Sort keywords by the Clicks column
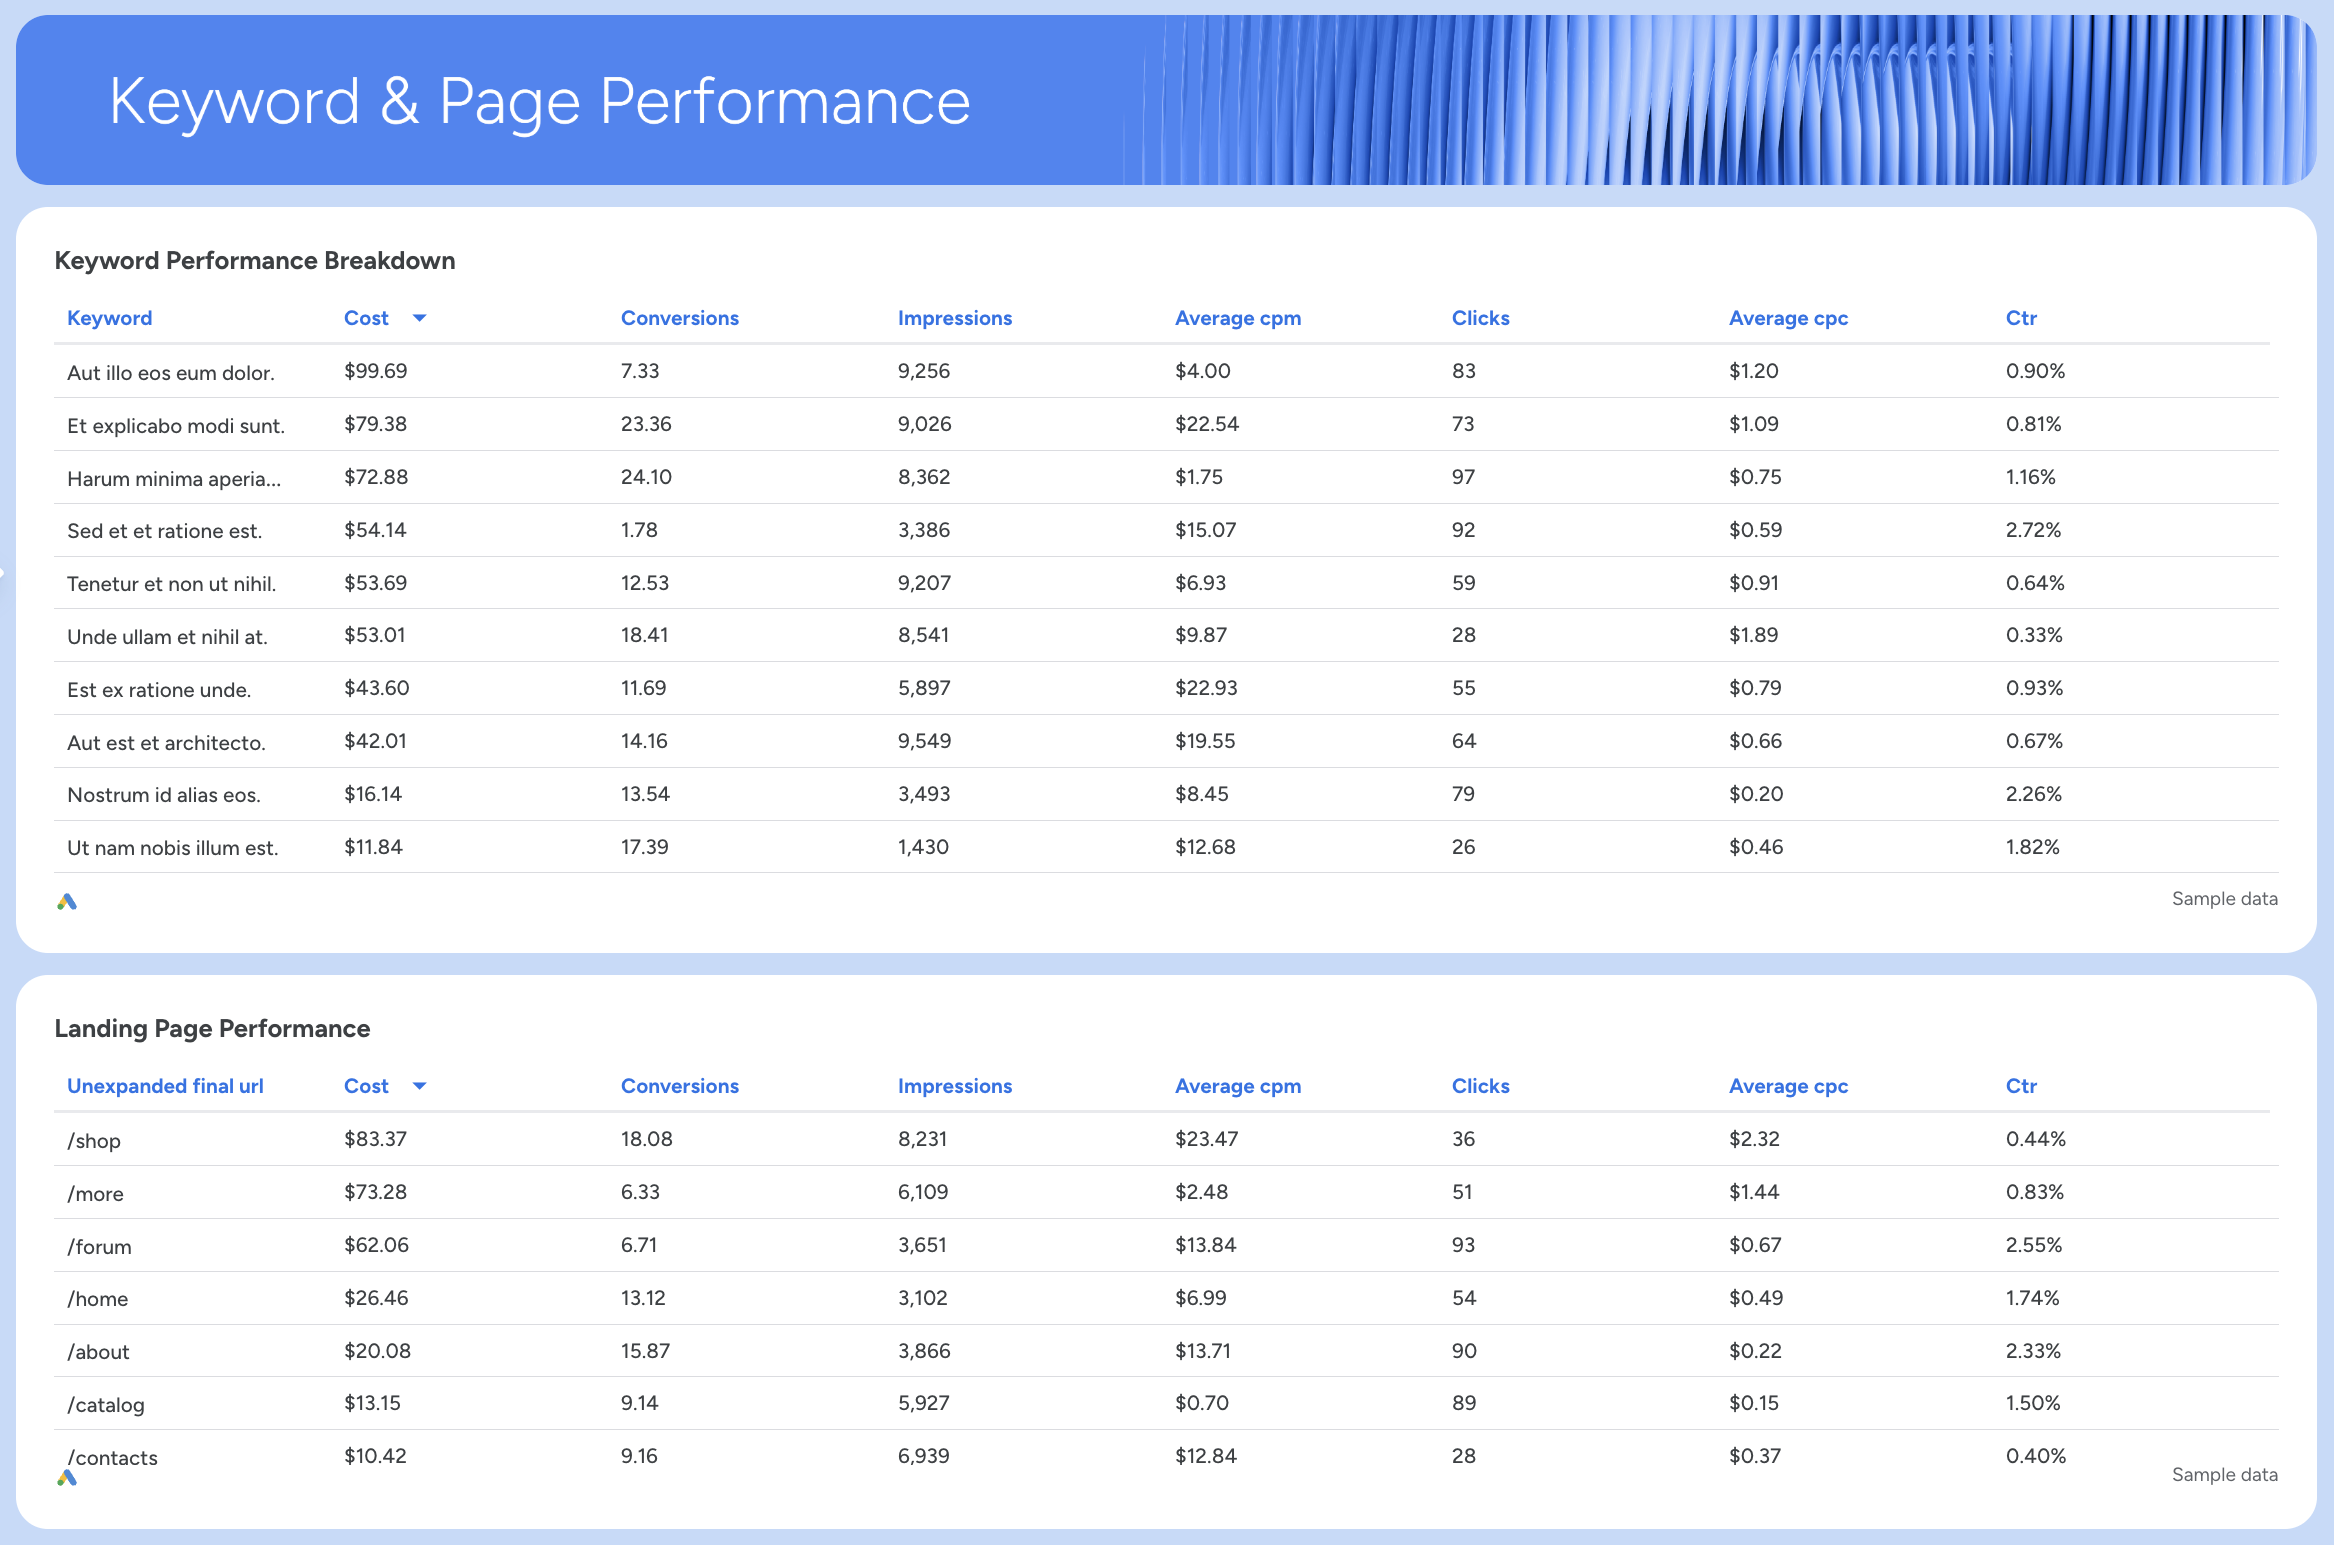The height and width of the screenshot is (1545, 2334). pyautogui.click(x=1480, y=317)
